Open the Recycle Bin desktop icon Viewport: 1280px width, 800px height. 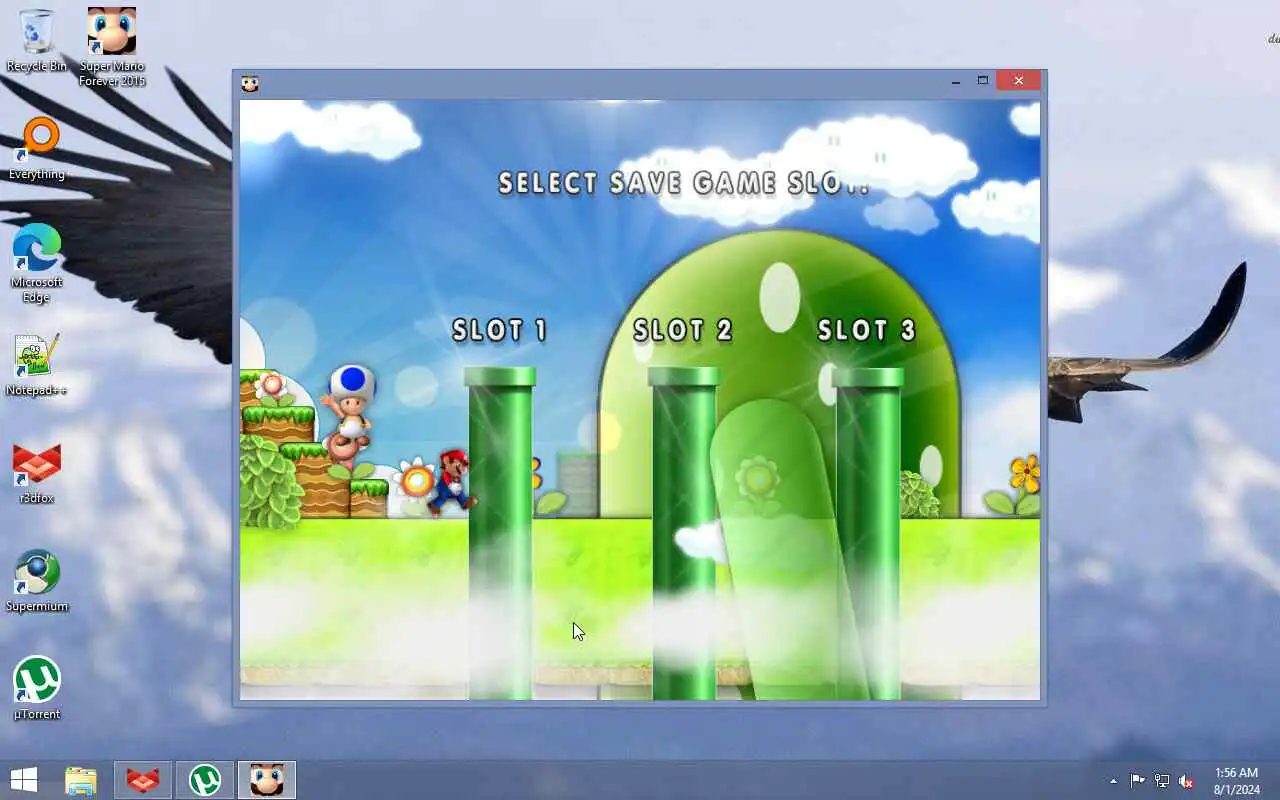[x=37, y=41]
